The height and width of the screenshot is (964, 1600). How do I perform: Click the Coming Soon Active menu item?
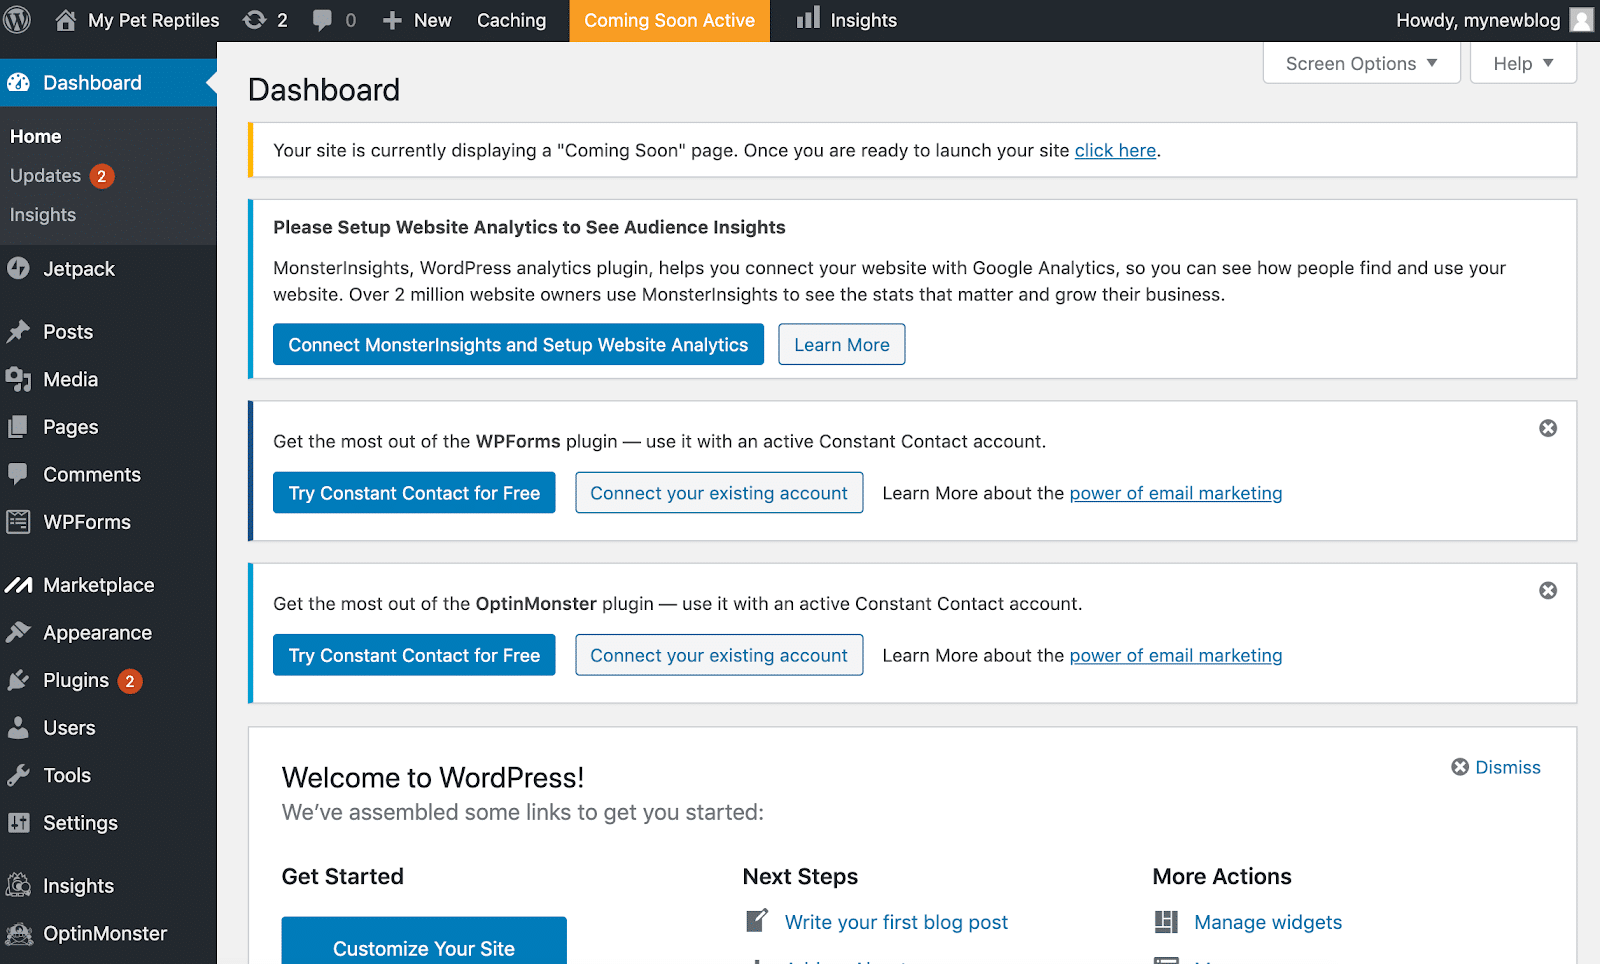[669, 20]
